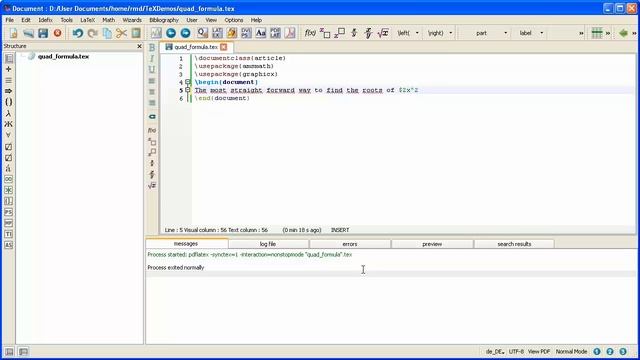Insert square root from top toolbar
The width and height of the screenshot is (640, 360).
coord(383,33)
